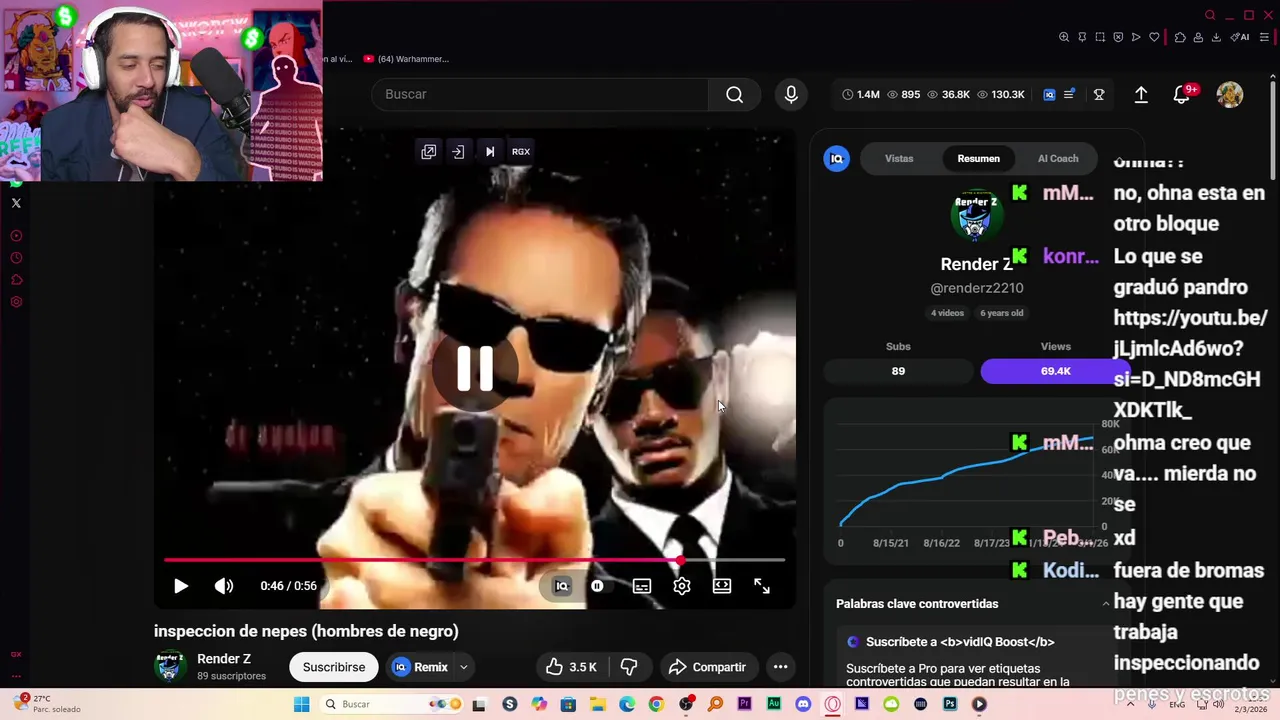Click the Warhammer browser tab
This screenshot has height=720, width=1280.
coord(406,59)
